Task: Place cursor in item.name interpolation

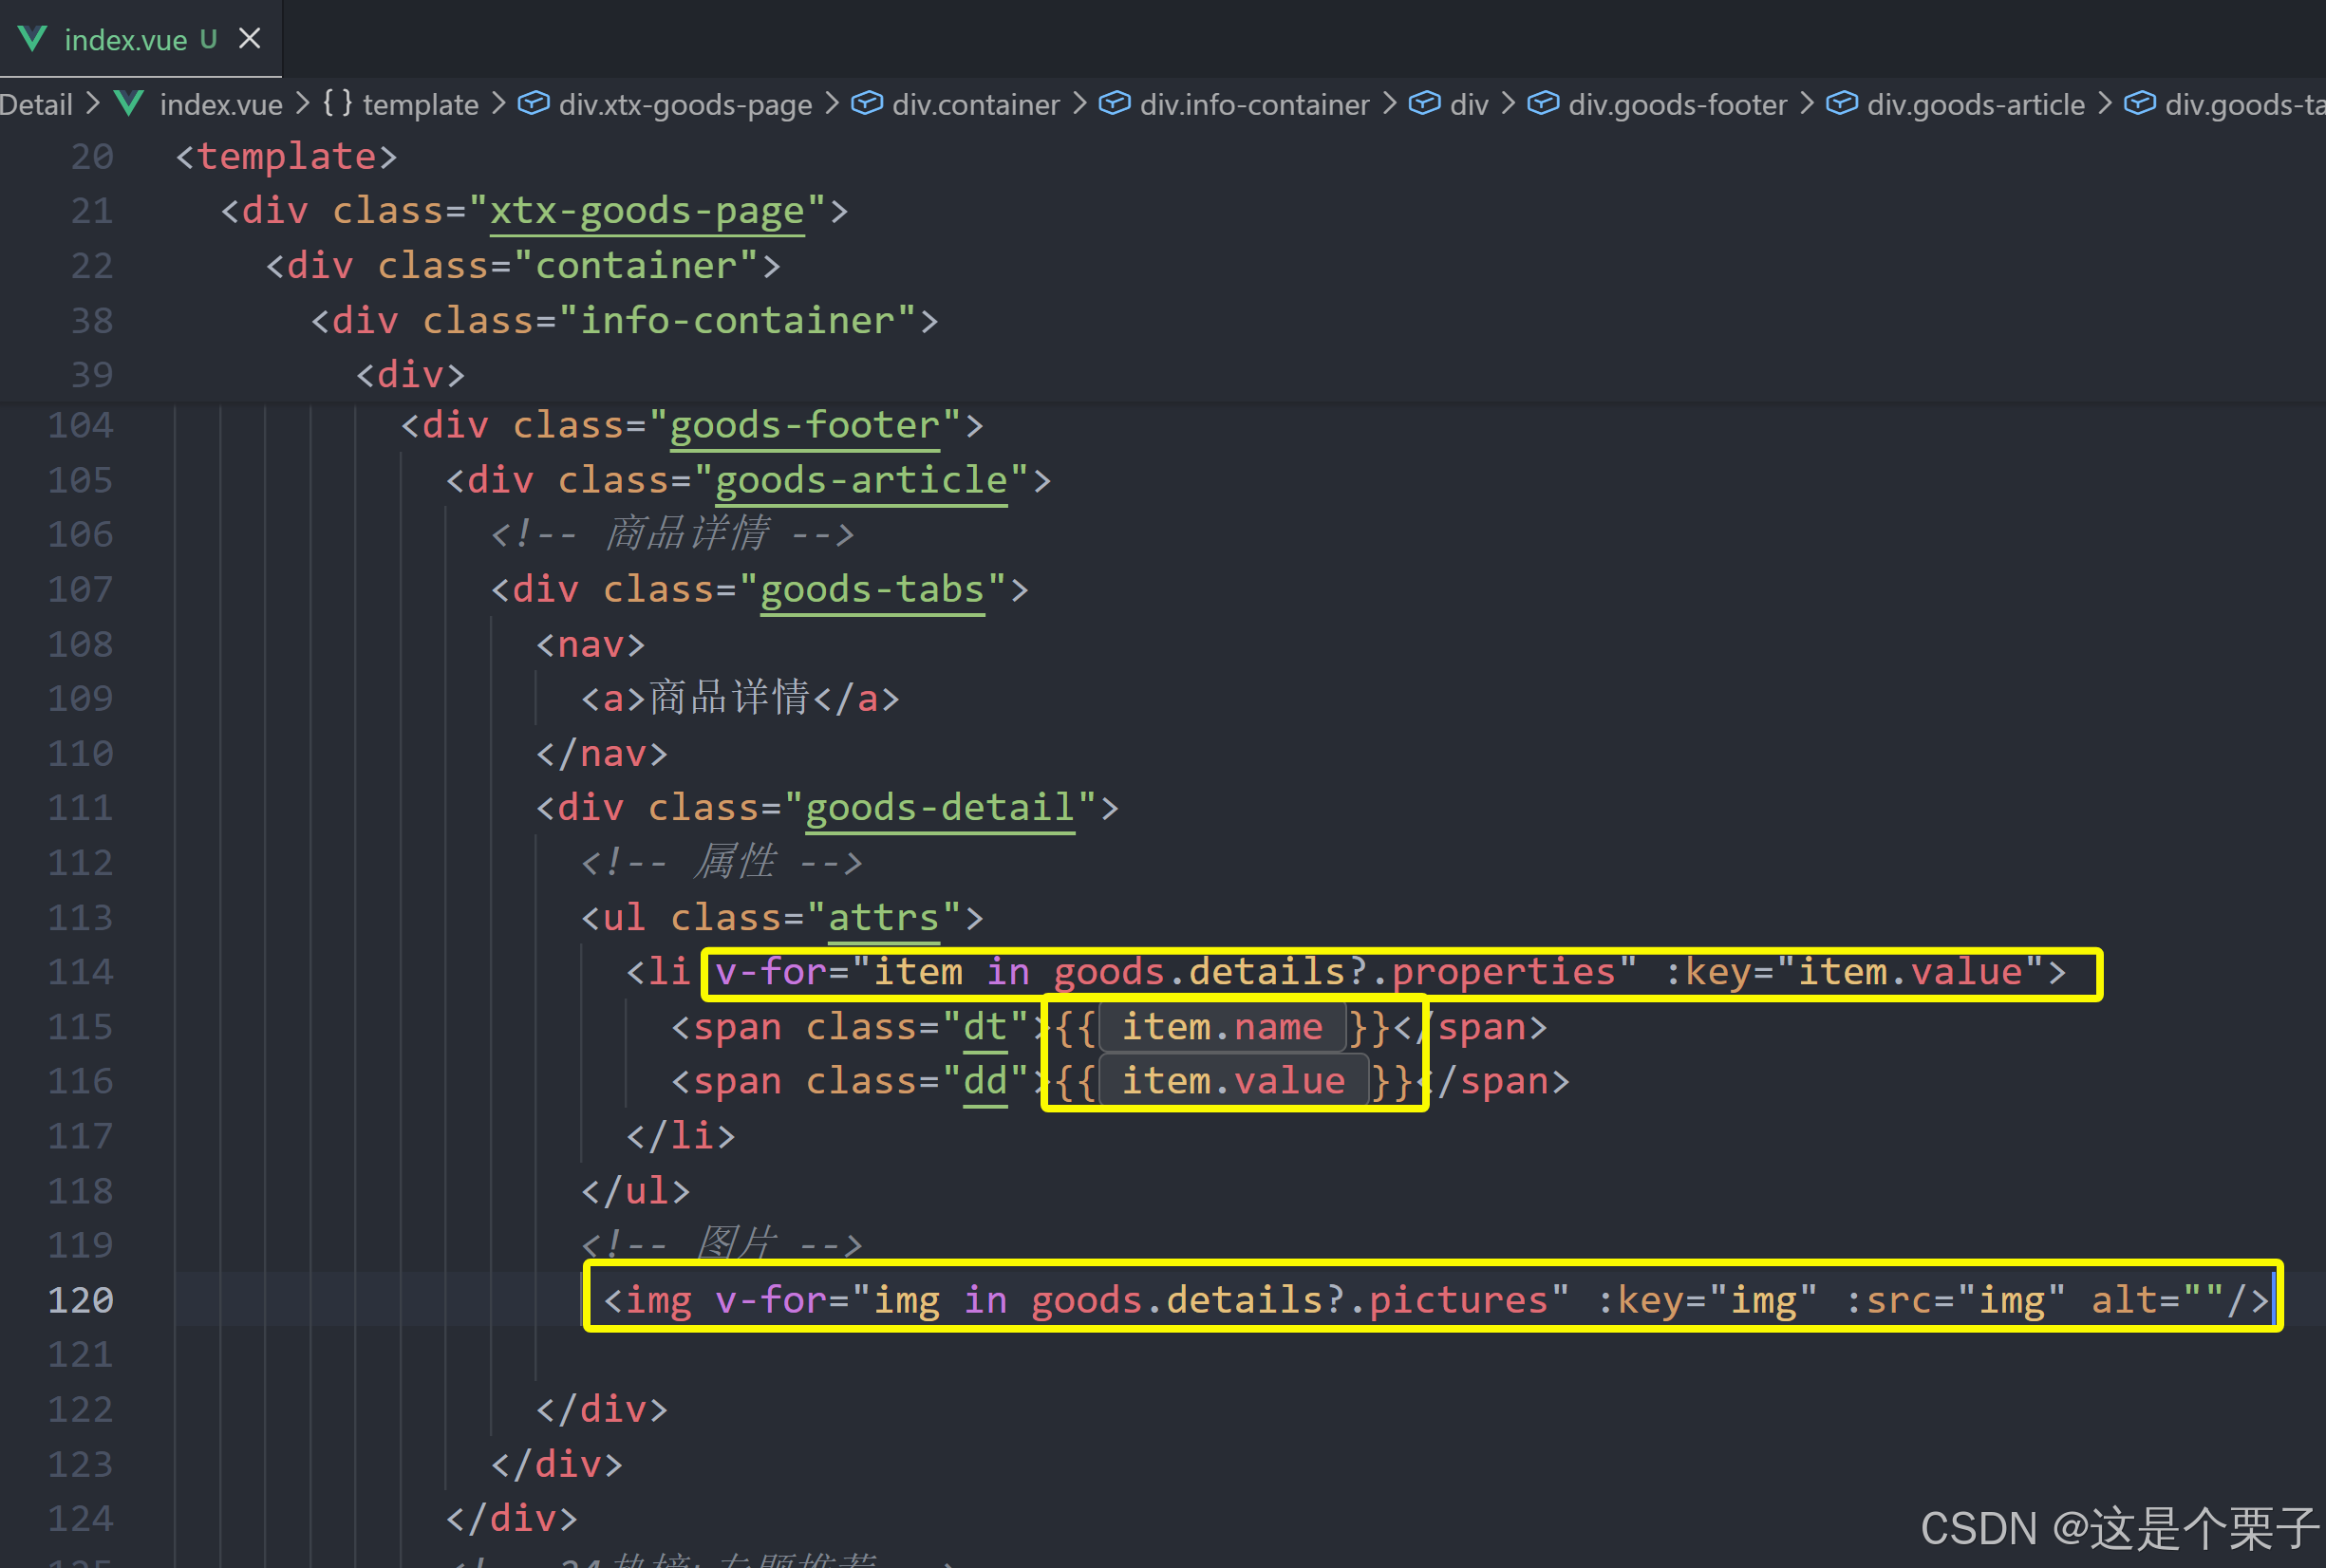Action: (1222, 1027)
